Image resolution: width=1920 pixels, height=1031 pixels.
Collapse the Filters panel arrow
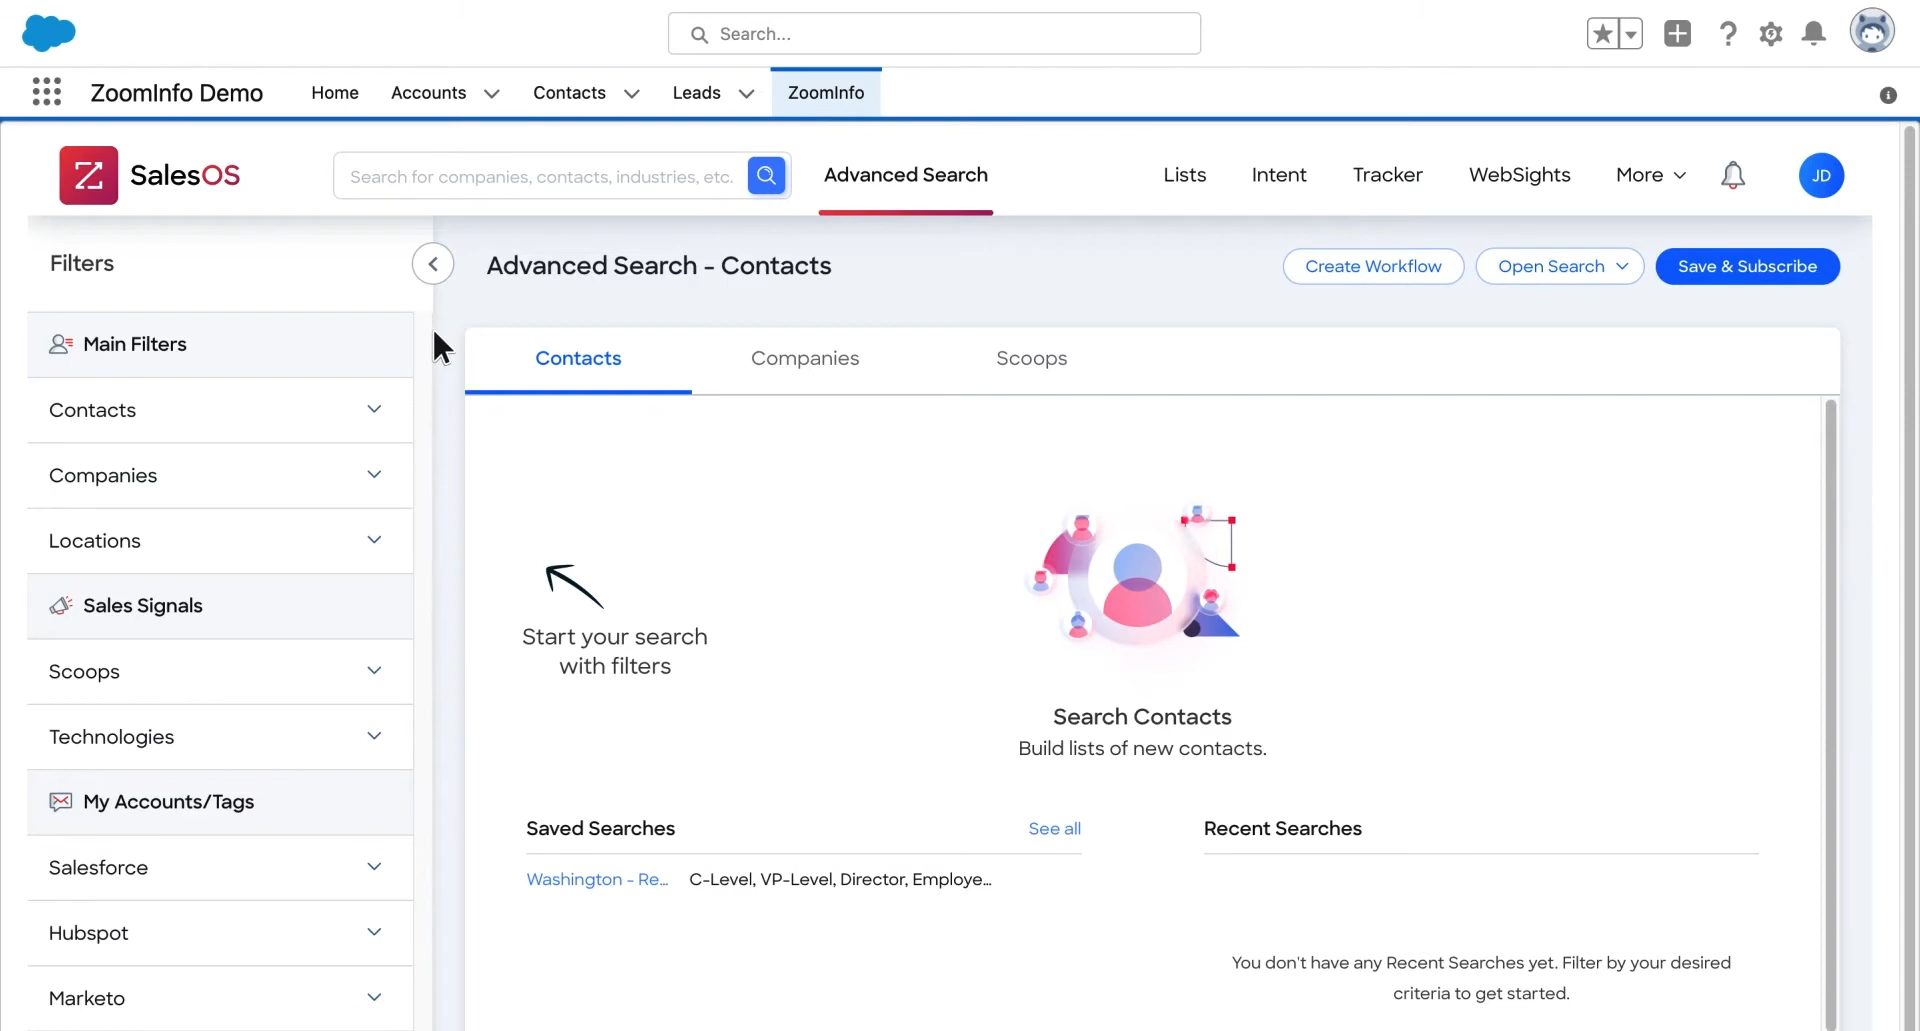click(433, 264)
